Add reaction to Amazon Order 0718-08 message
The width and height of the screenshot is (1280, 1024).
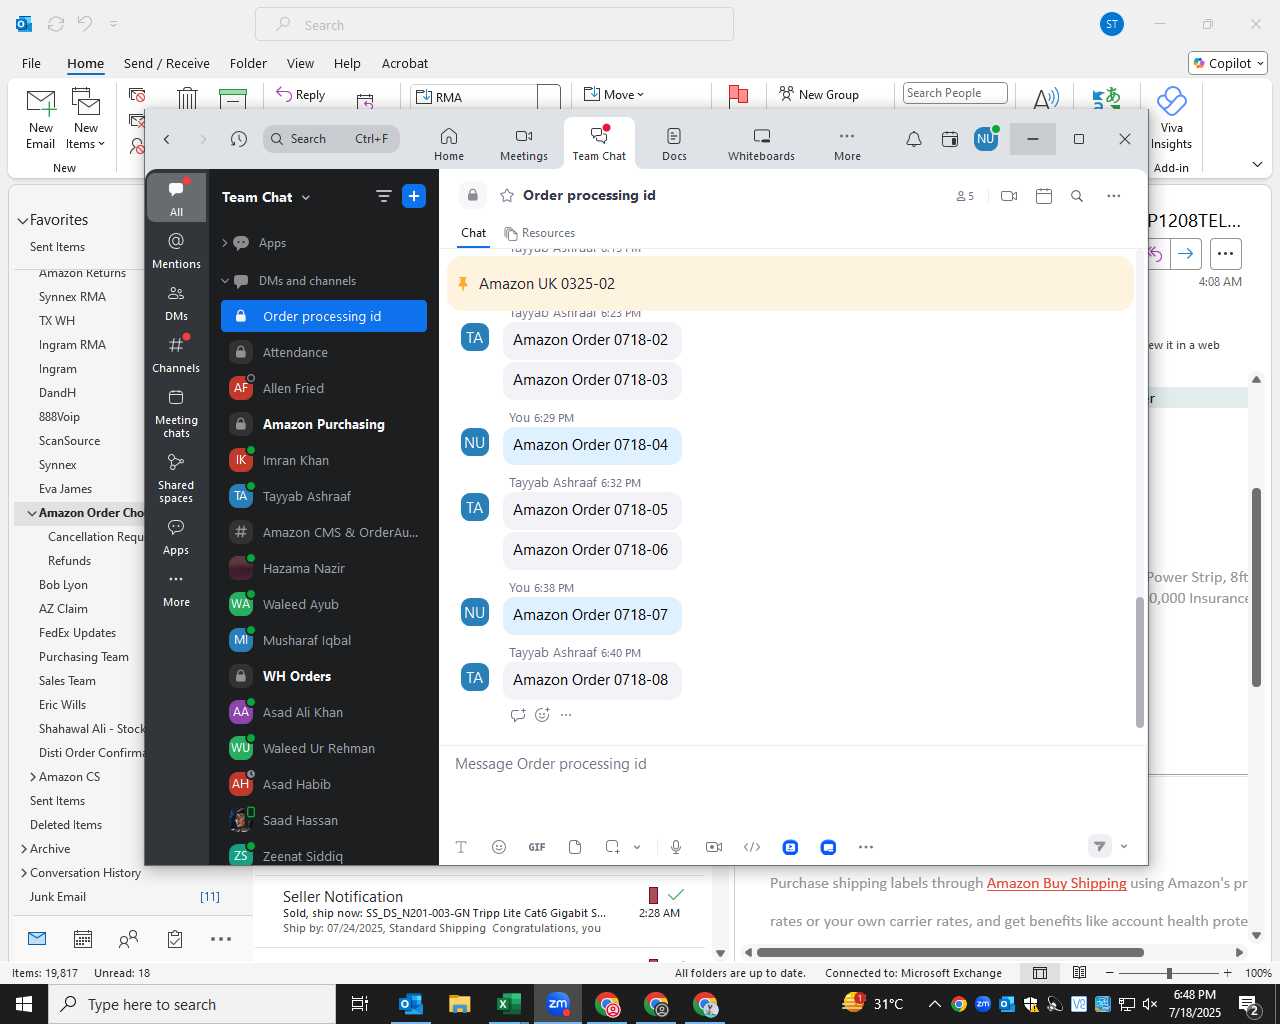coord(542,715)
